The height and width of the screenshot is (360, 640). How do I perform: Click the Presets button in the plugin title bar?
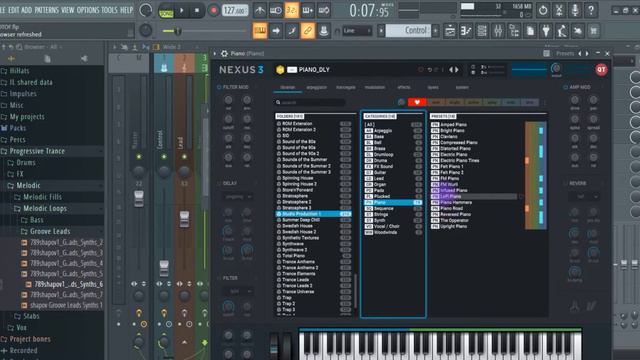565,53
